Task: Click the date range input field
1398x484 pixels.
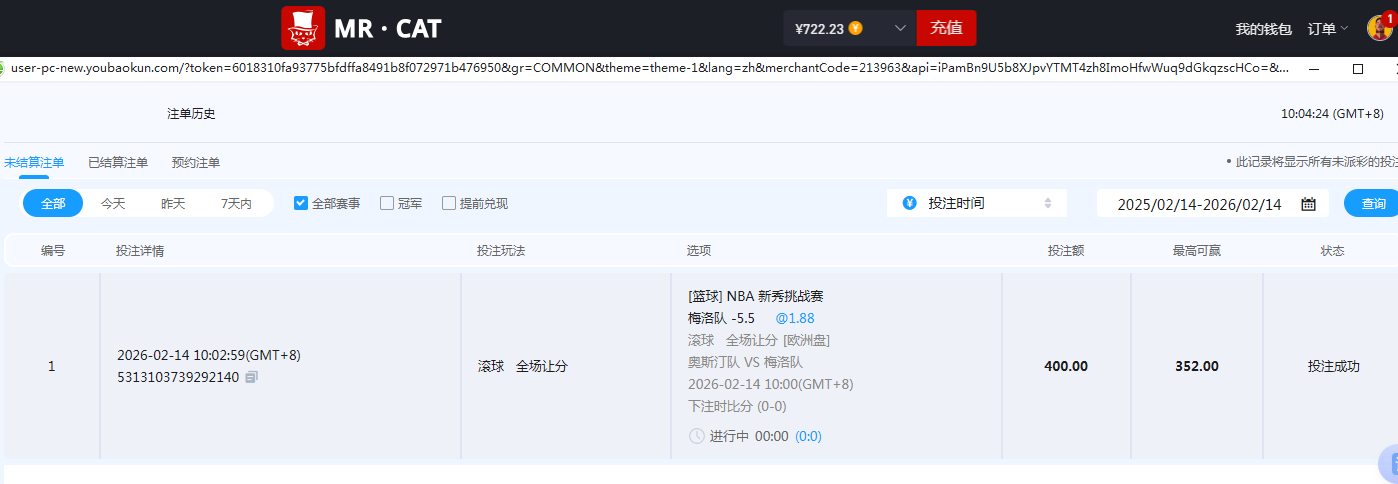Action: pos(1199,204)
